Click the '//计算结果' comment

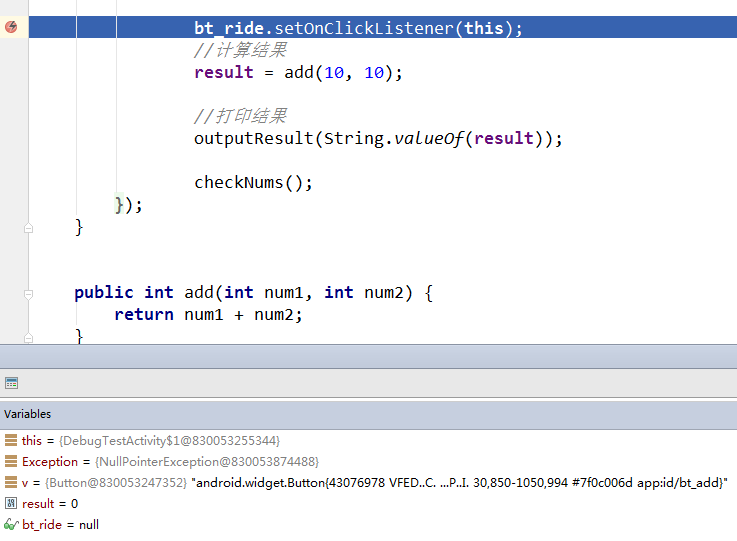click(x=240, y=50)
